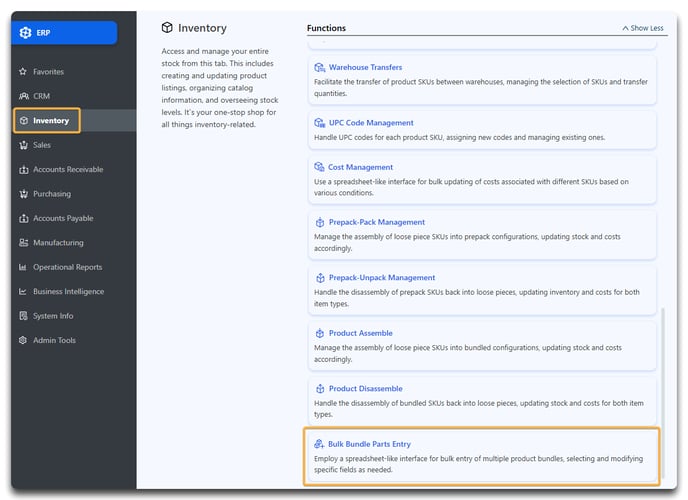Screen dimensions: 688x500
Task: Go to Business Intelligence section
Action: coord(68,292)
